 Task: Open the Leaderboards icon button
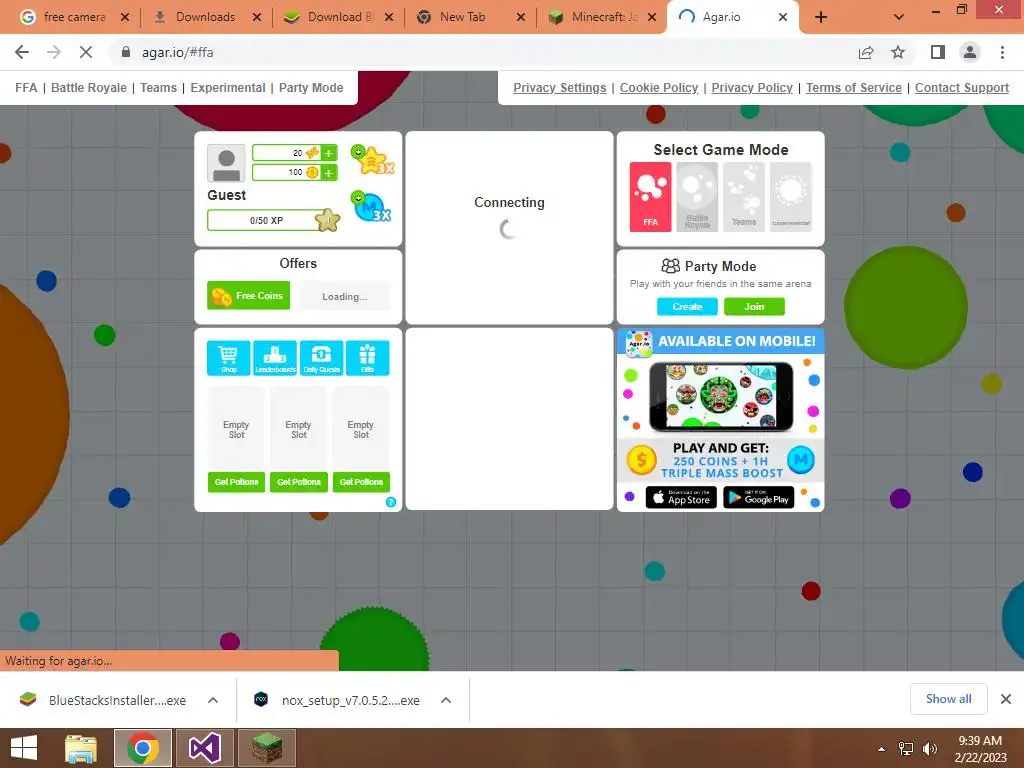coord(275,358)
